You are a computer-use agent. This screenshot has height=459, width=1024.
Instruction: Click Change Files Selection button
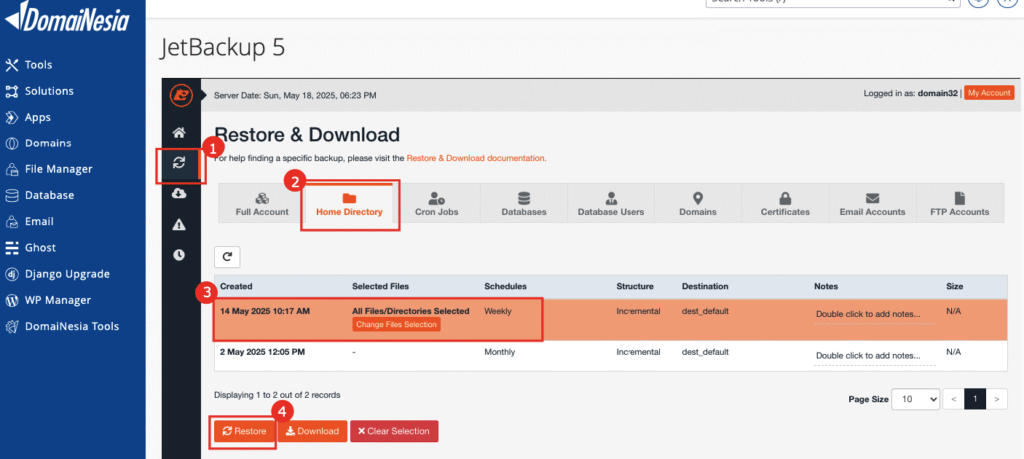(x=396, y=324)
